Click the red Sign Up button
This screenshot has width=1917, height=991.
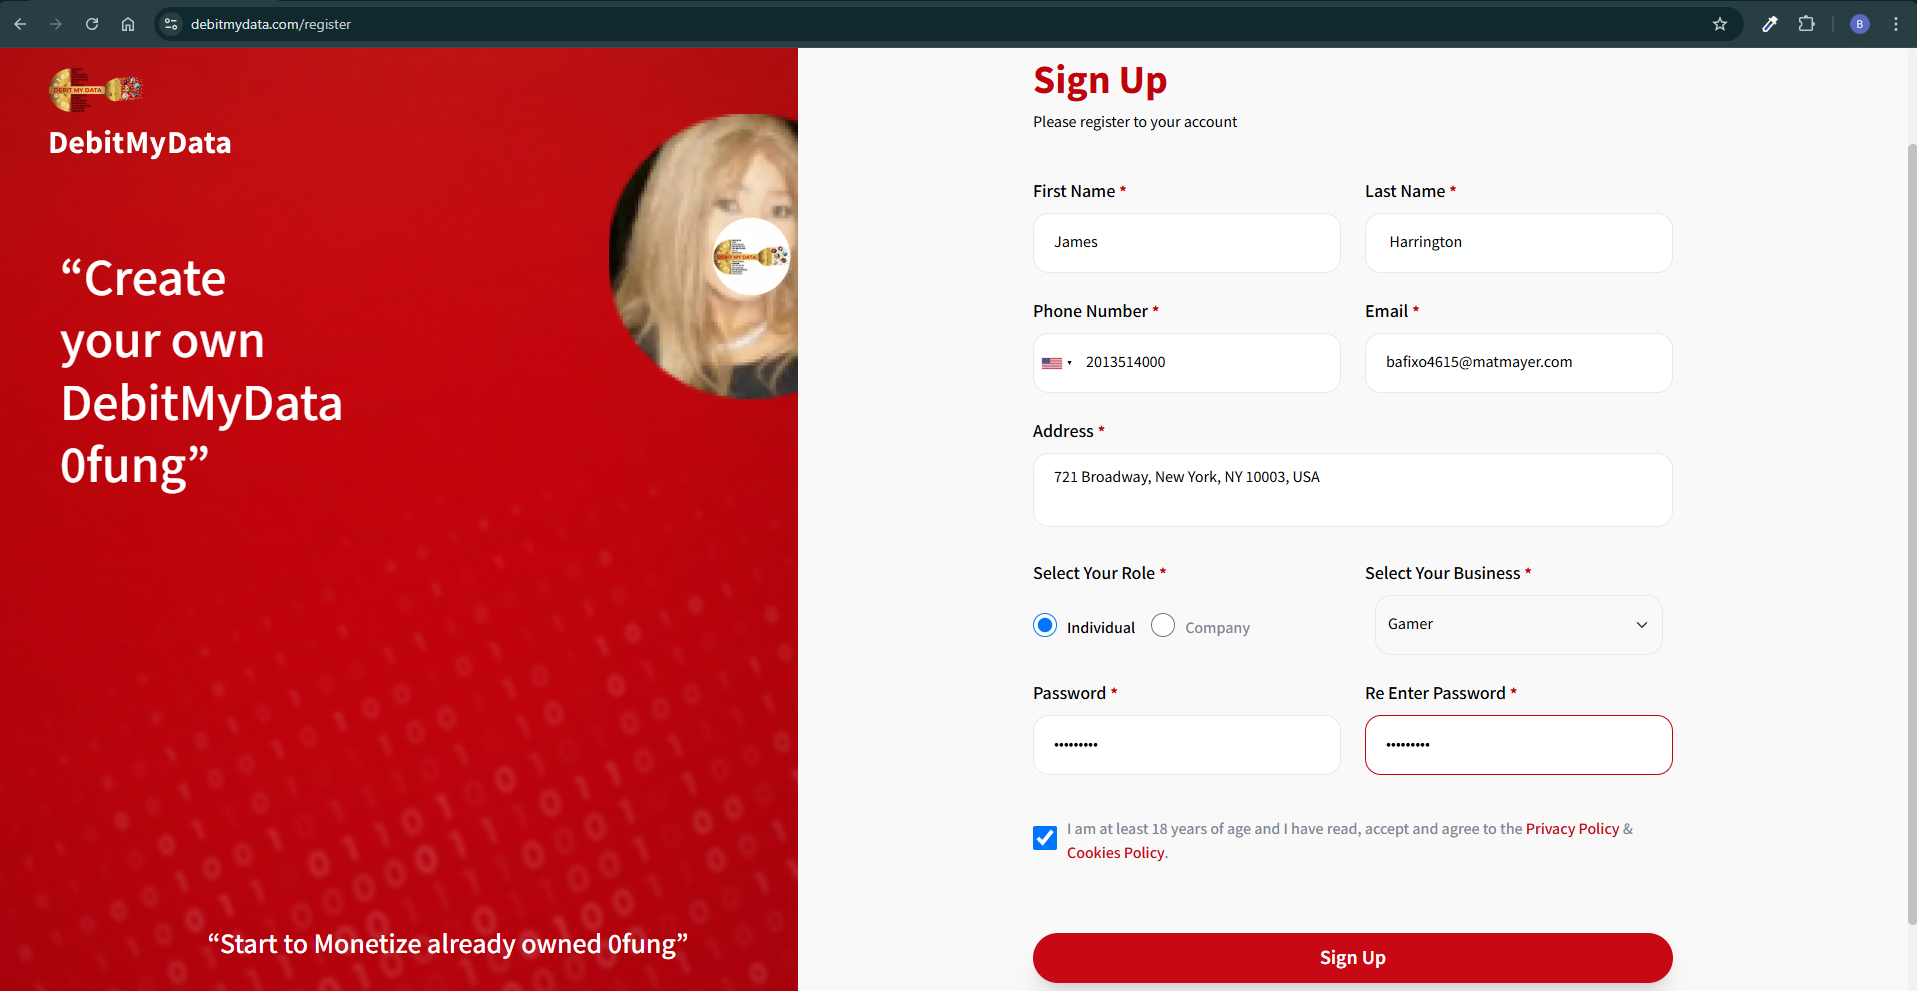point(1352,958)
